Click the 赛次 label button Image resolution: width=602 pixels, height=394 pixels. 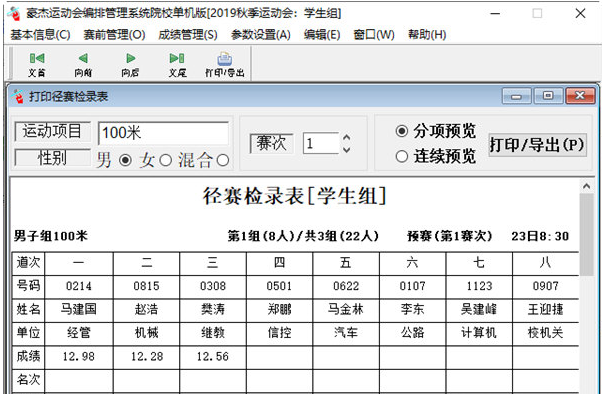tap(271, 143)
